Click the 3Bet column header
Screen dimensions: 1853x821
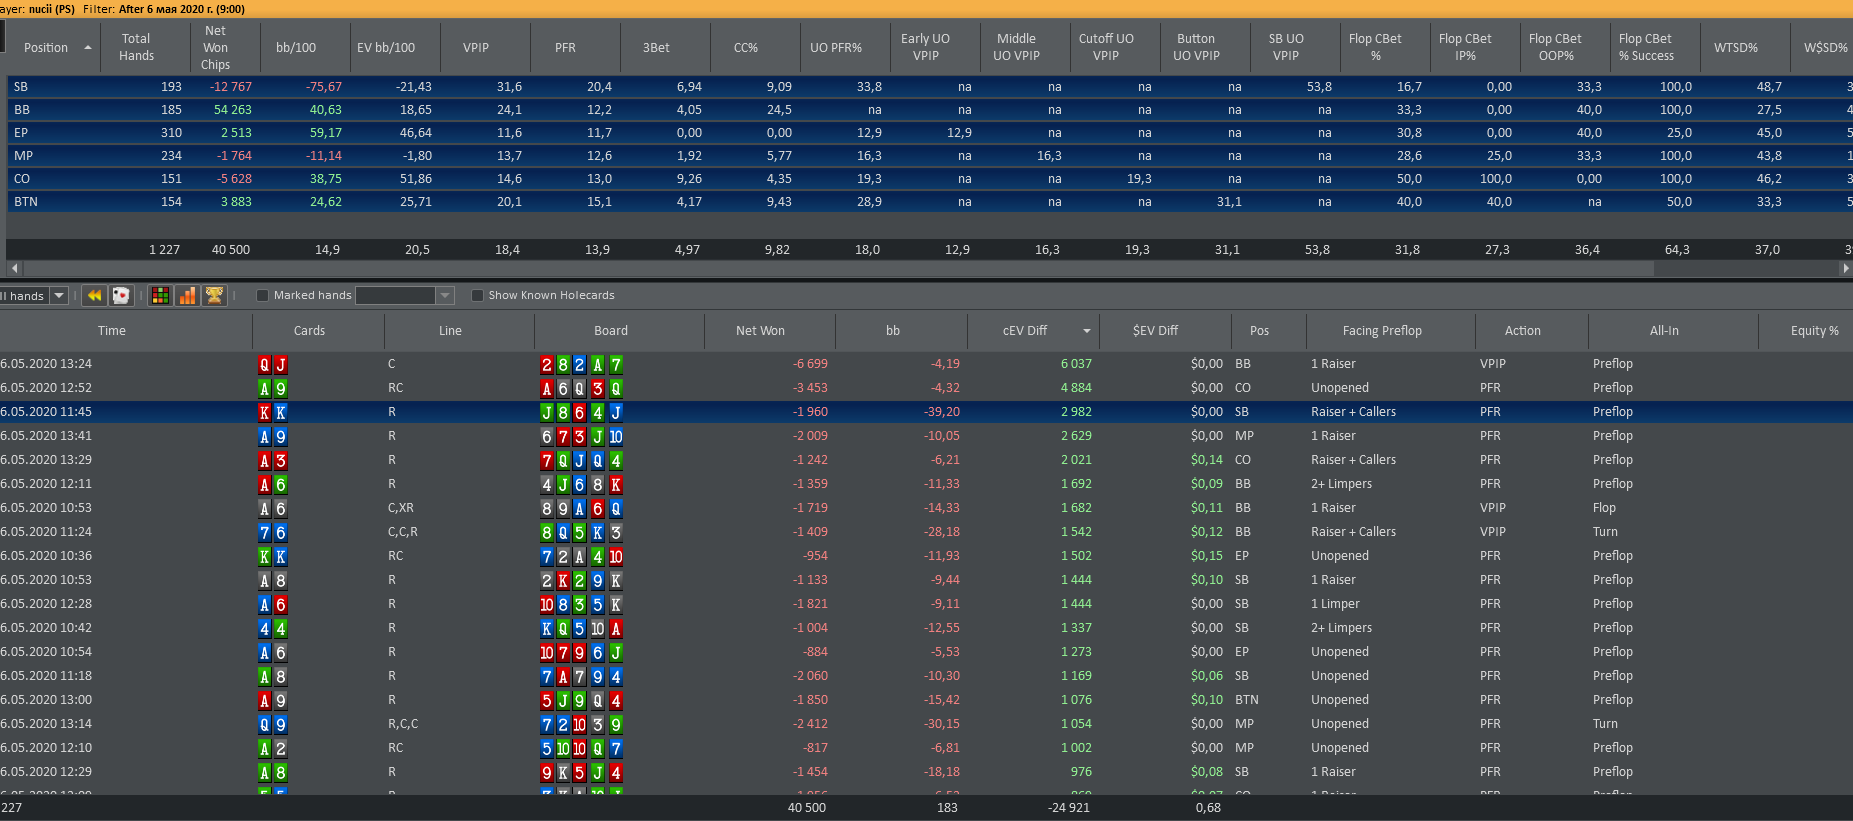(656, 47)
